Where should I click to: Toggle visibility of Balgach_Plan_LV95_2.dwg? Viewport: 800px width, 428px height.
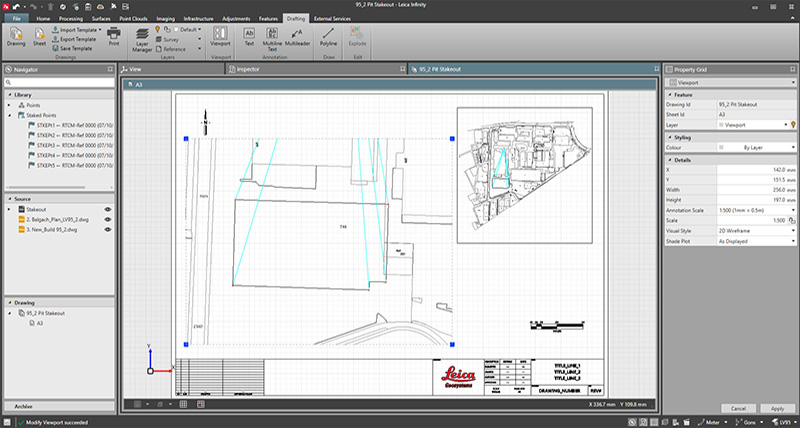107,219
